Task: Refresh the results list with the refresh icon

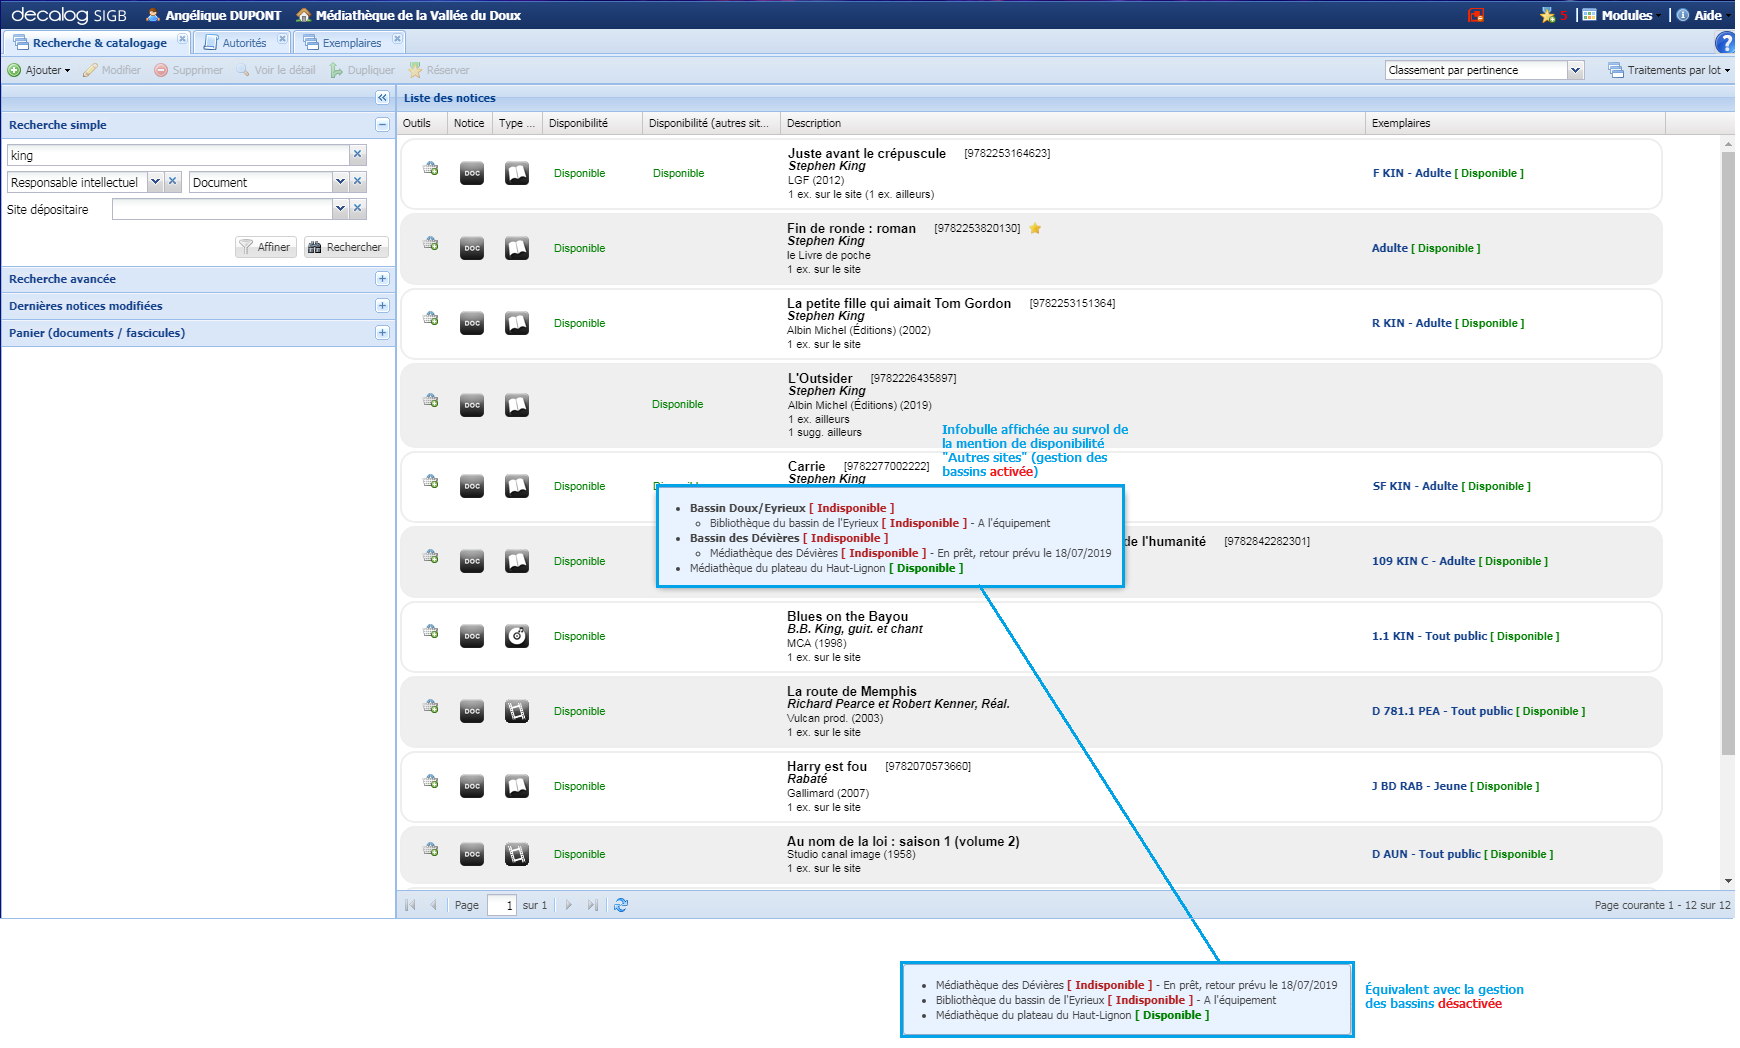Action: [621, 905]
